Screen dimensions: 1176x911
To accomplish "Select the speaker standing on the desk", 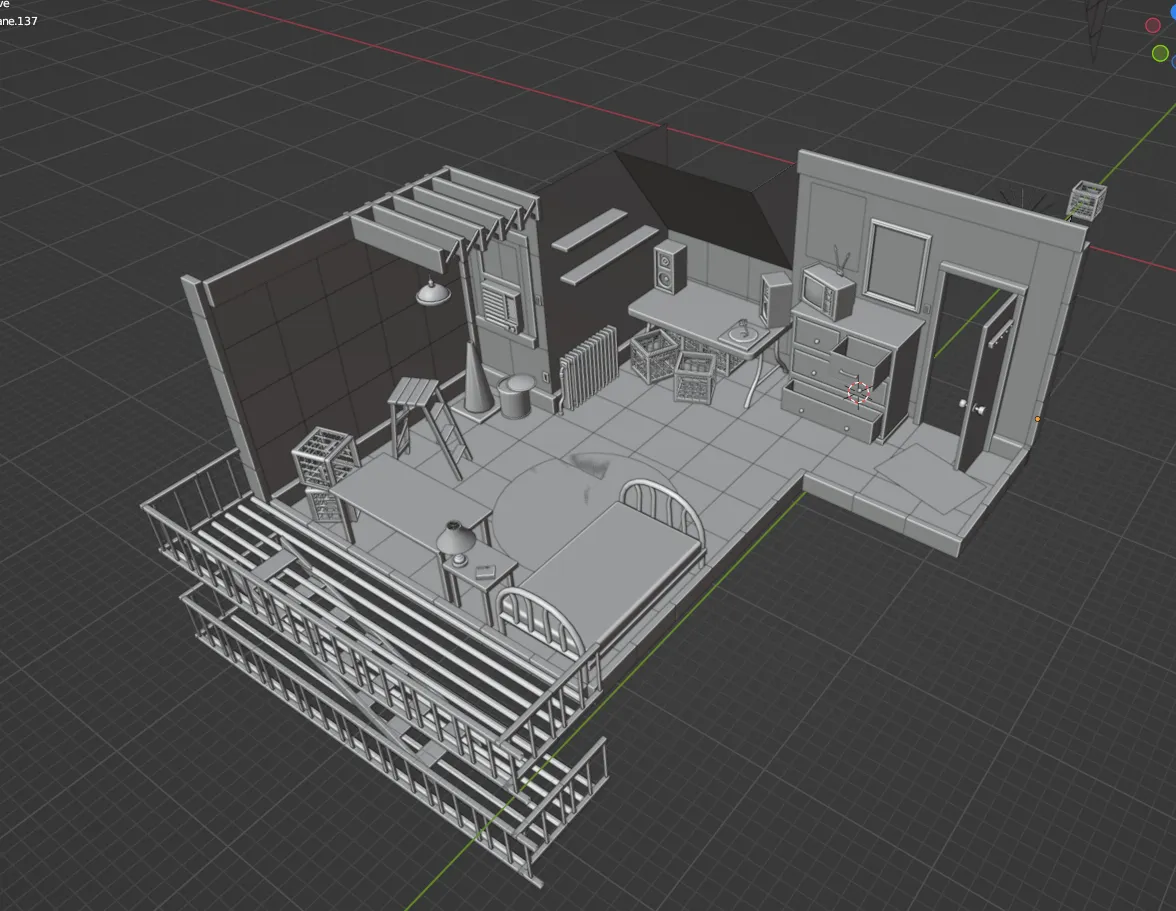I will pyautogui.click(x=776, y=300).
